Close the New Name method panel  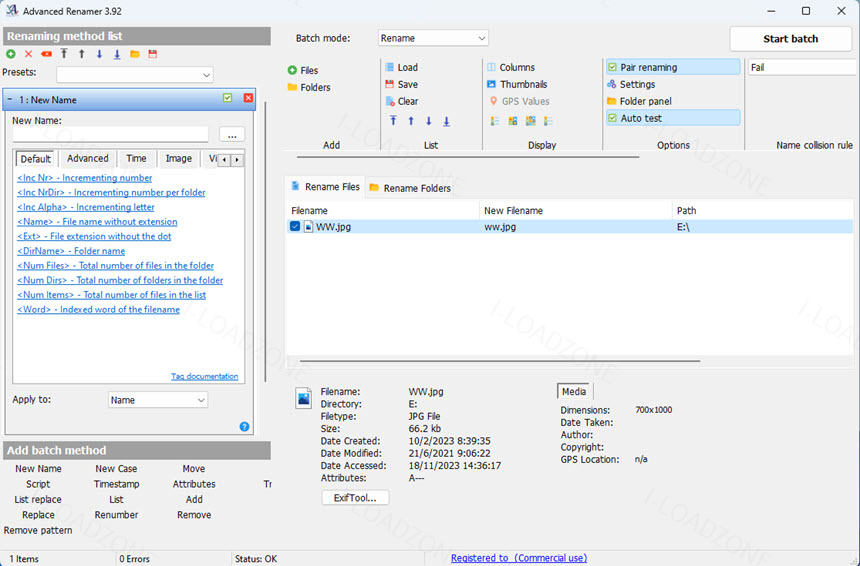point(248,98)
